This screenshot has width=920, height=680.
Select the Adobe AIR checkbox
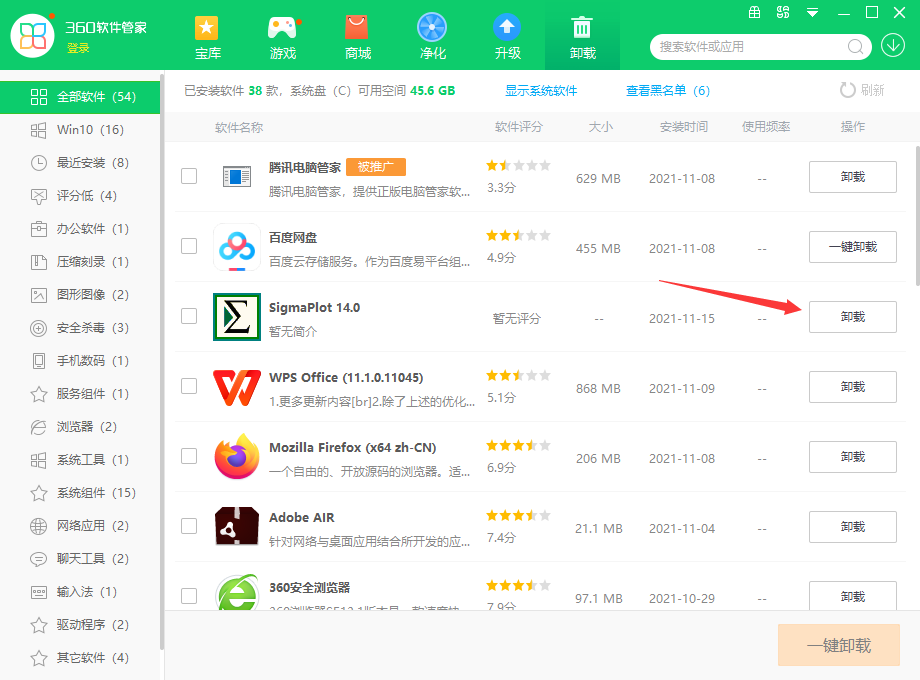[x=189, y=526]
